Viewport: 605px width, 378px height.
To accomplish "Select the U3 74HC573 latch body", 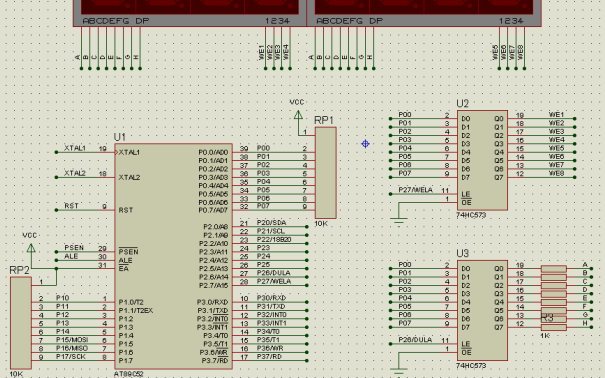I will point(482,310).
